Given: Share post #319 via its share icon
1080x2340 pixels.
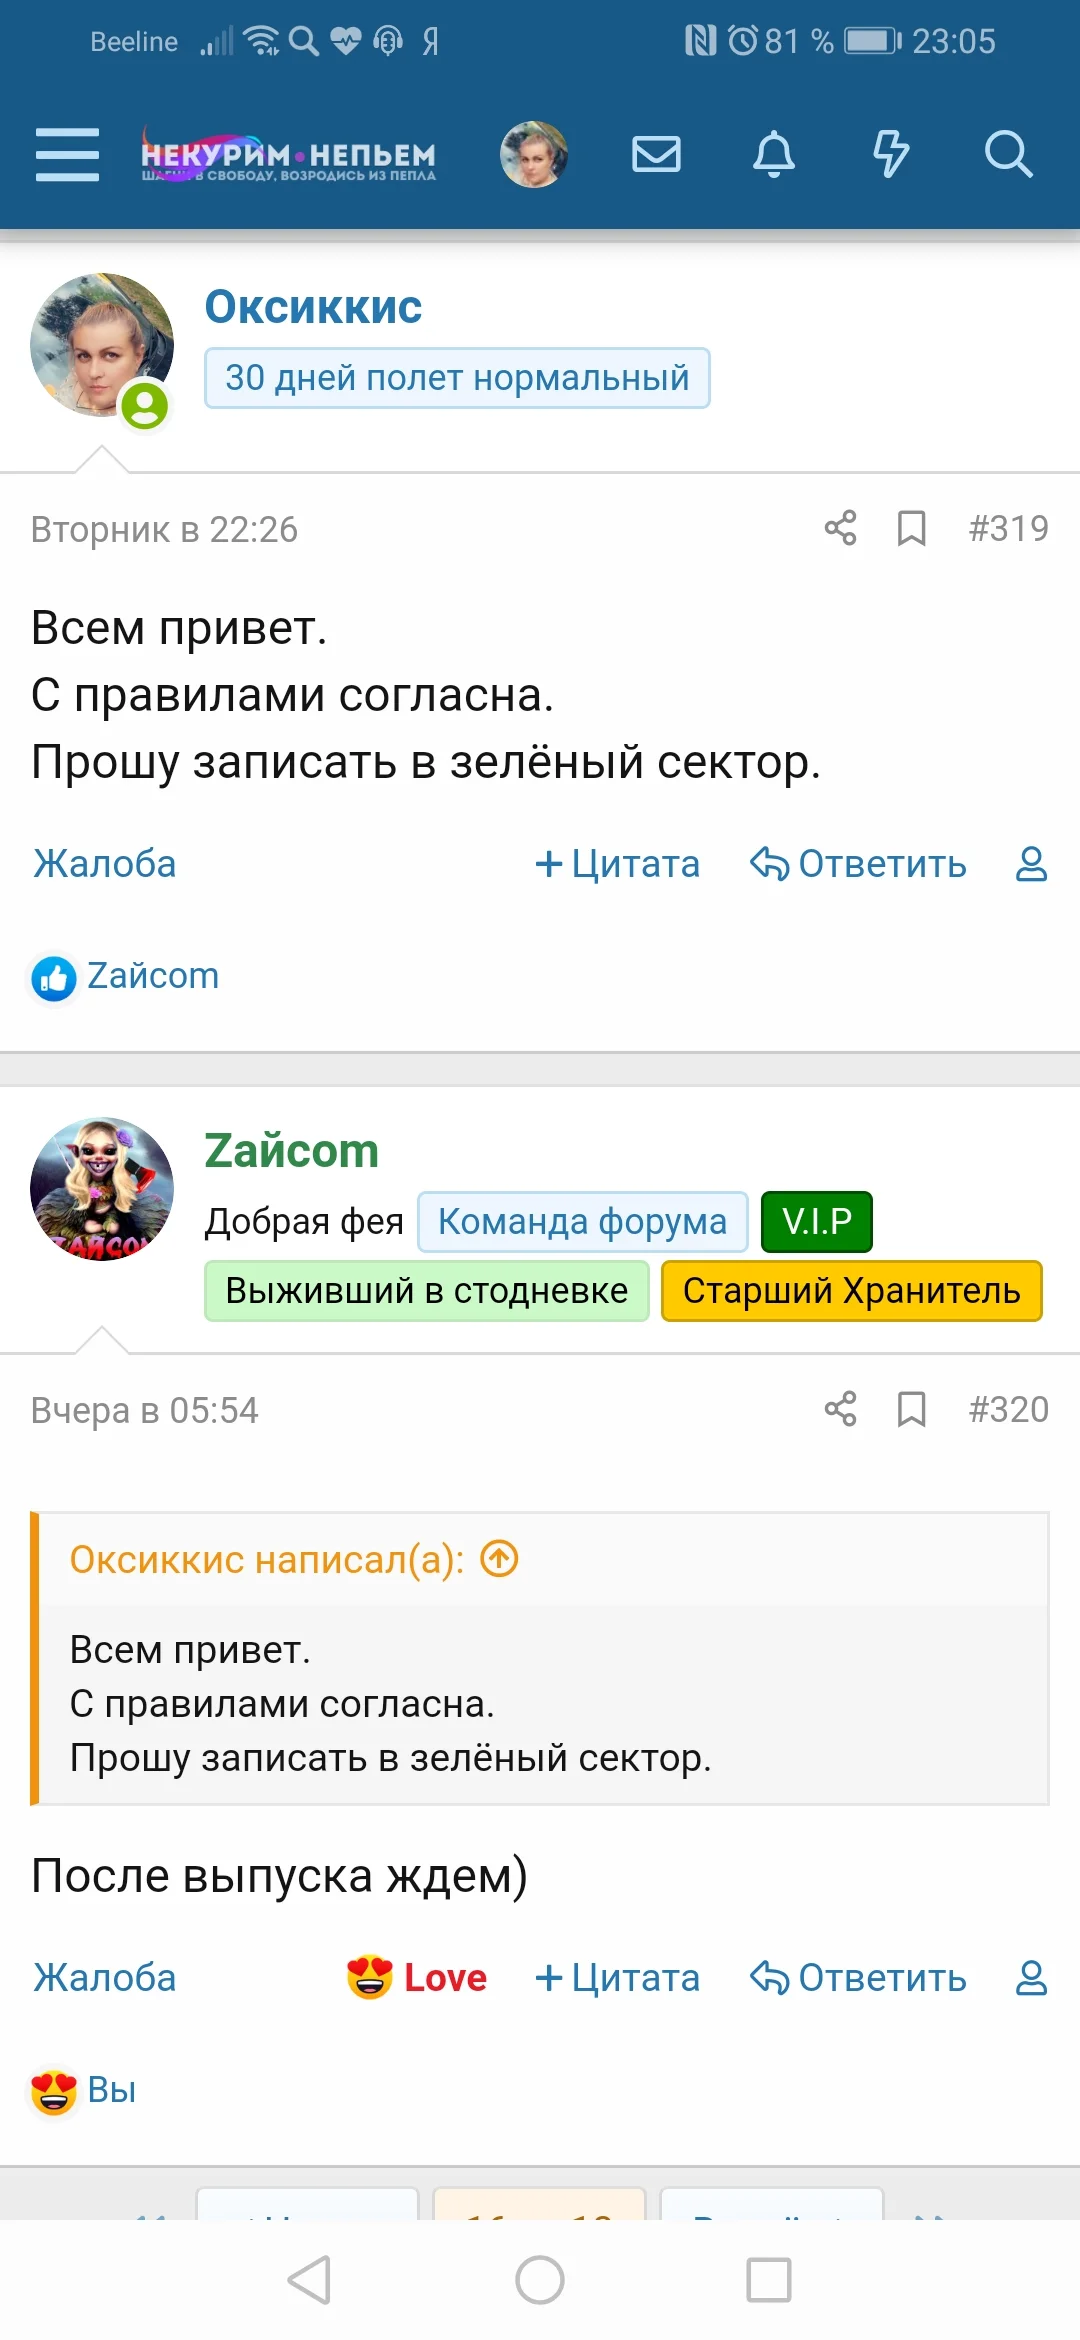Looking at the screenshot, I should 839,529.
